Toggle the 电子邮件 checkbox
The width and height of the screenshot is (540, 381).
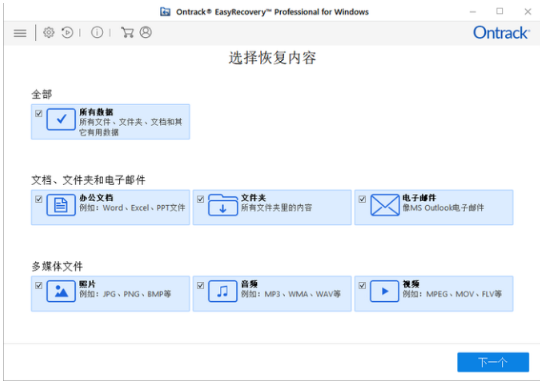click(362, 199)
